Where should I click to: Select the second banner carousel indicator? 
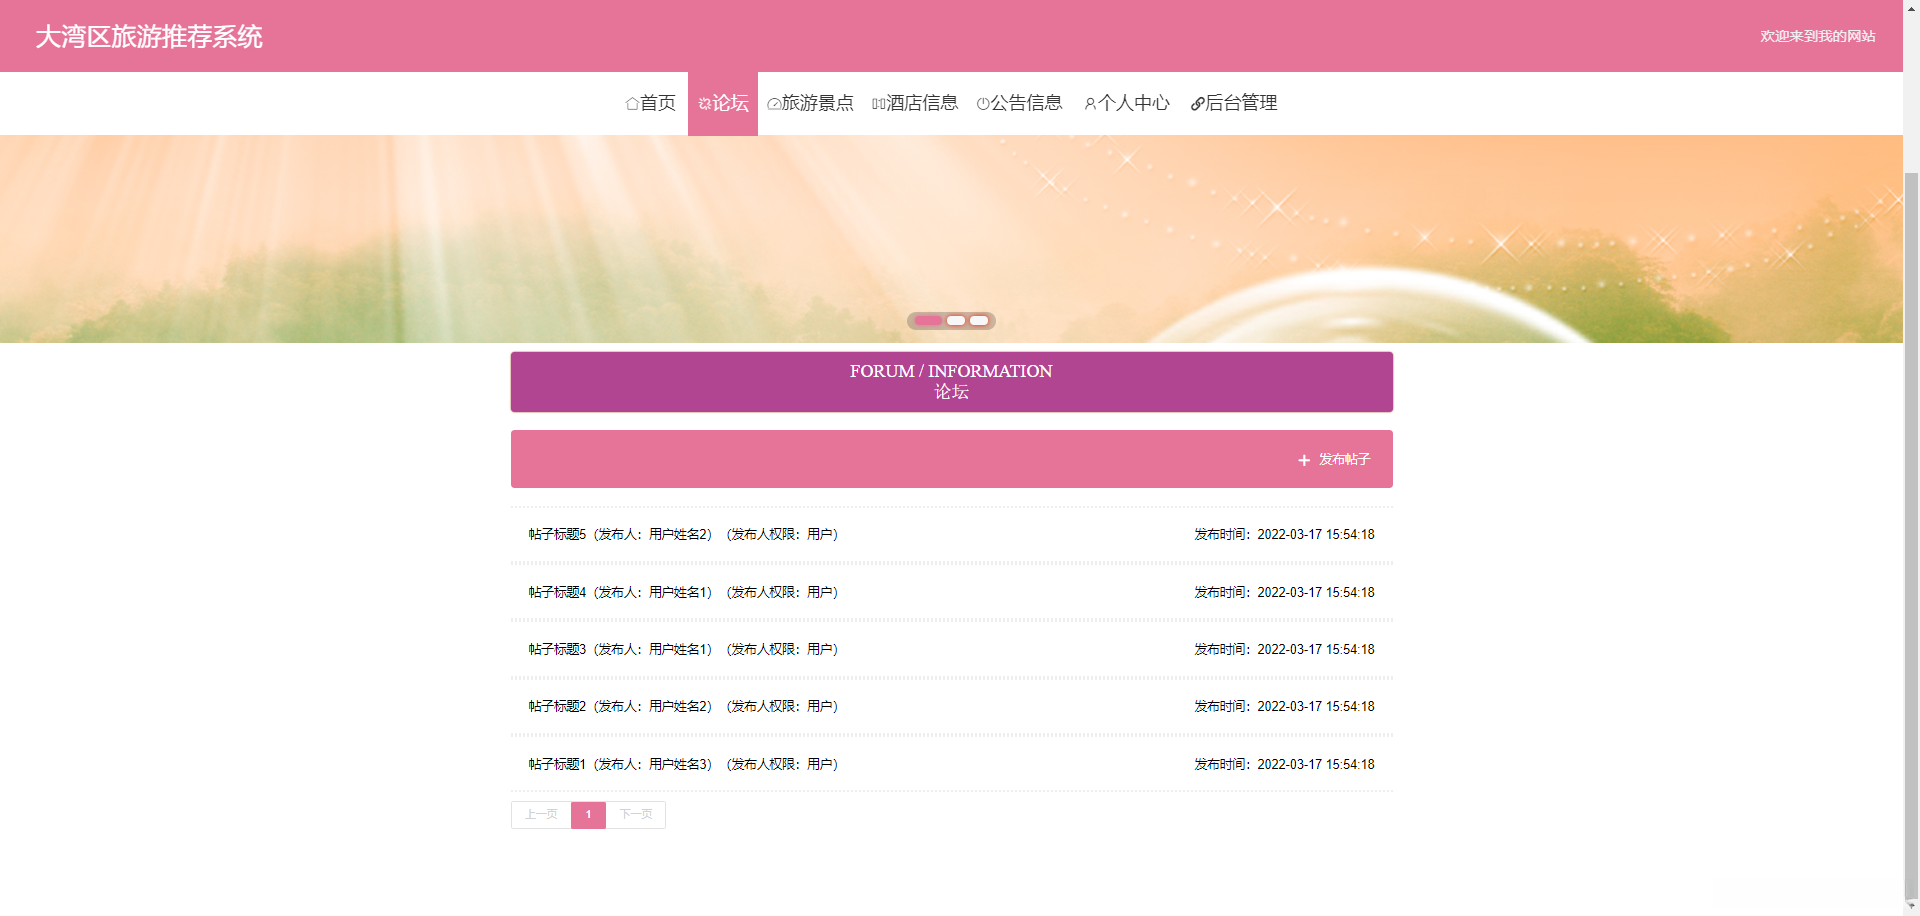pos(956,321)
